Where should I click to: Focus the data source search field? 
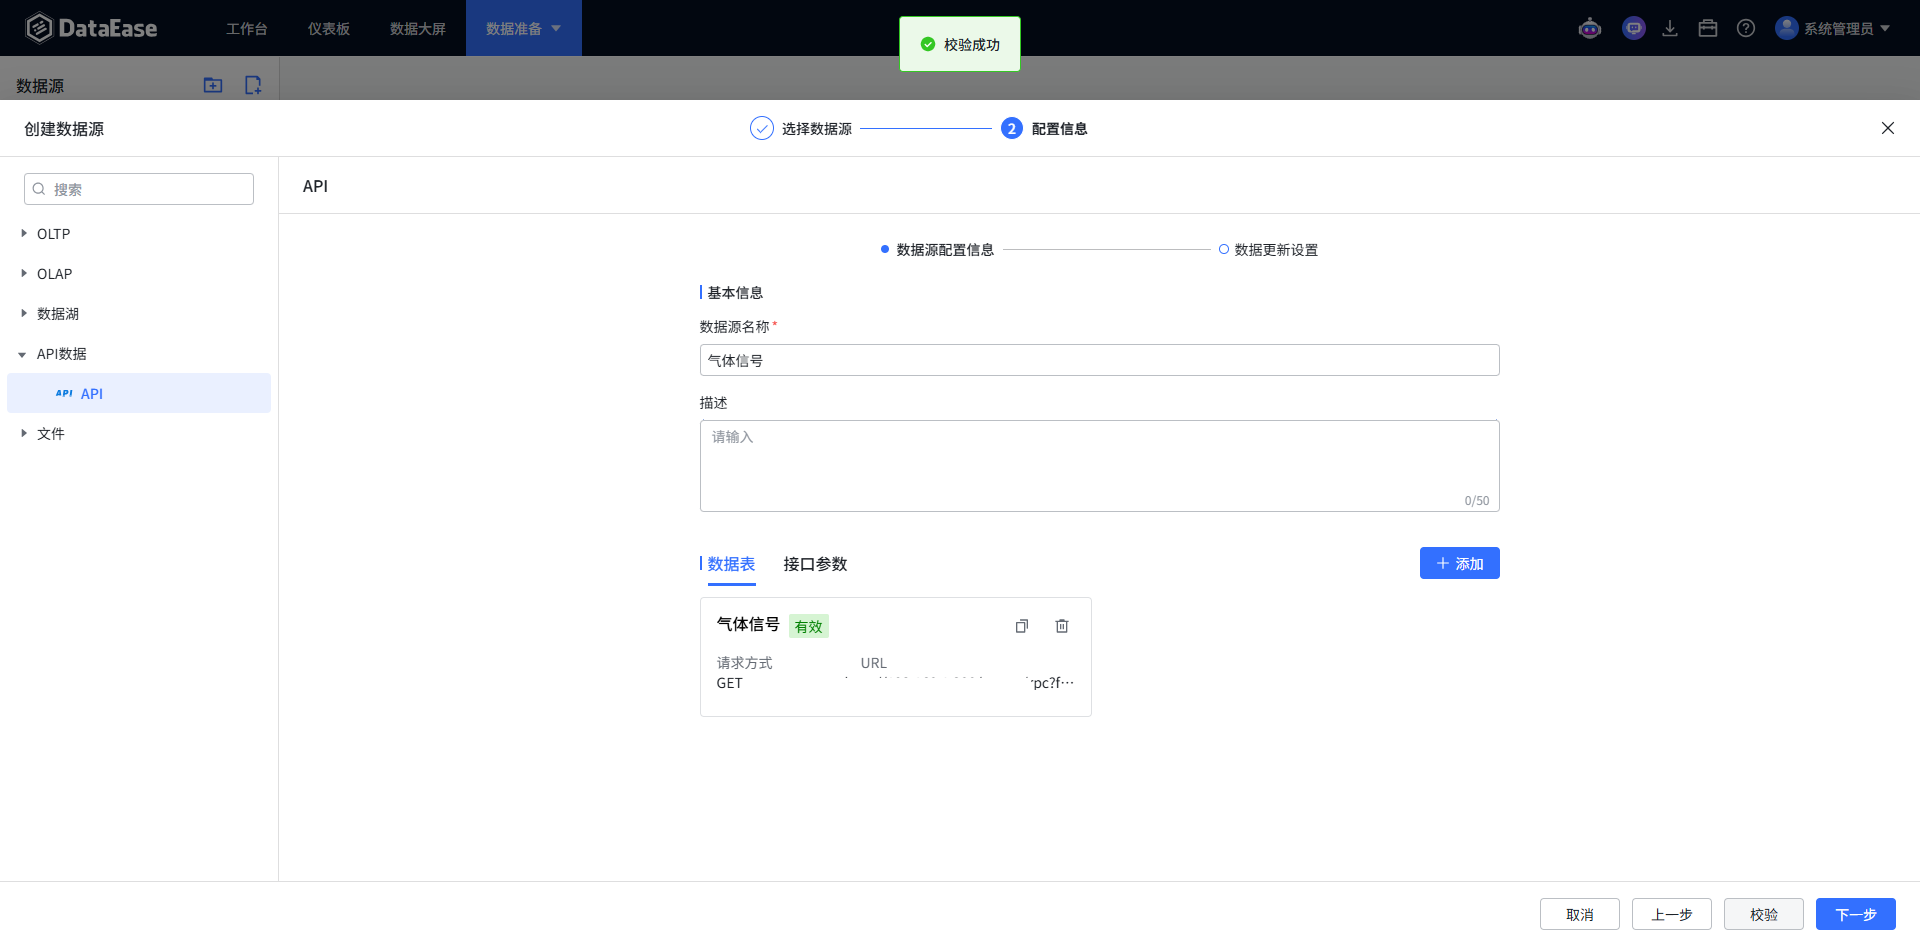coord(139,189)
